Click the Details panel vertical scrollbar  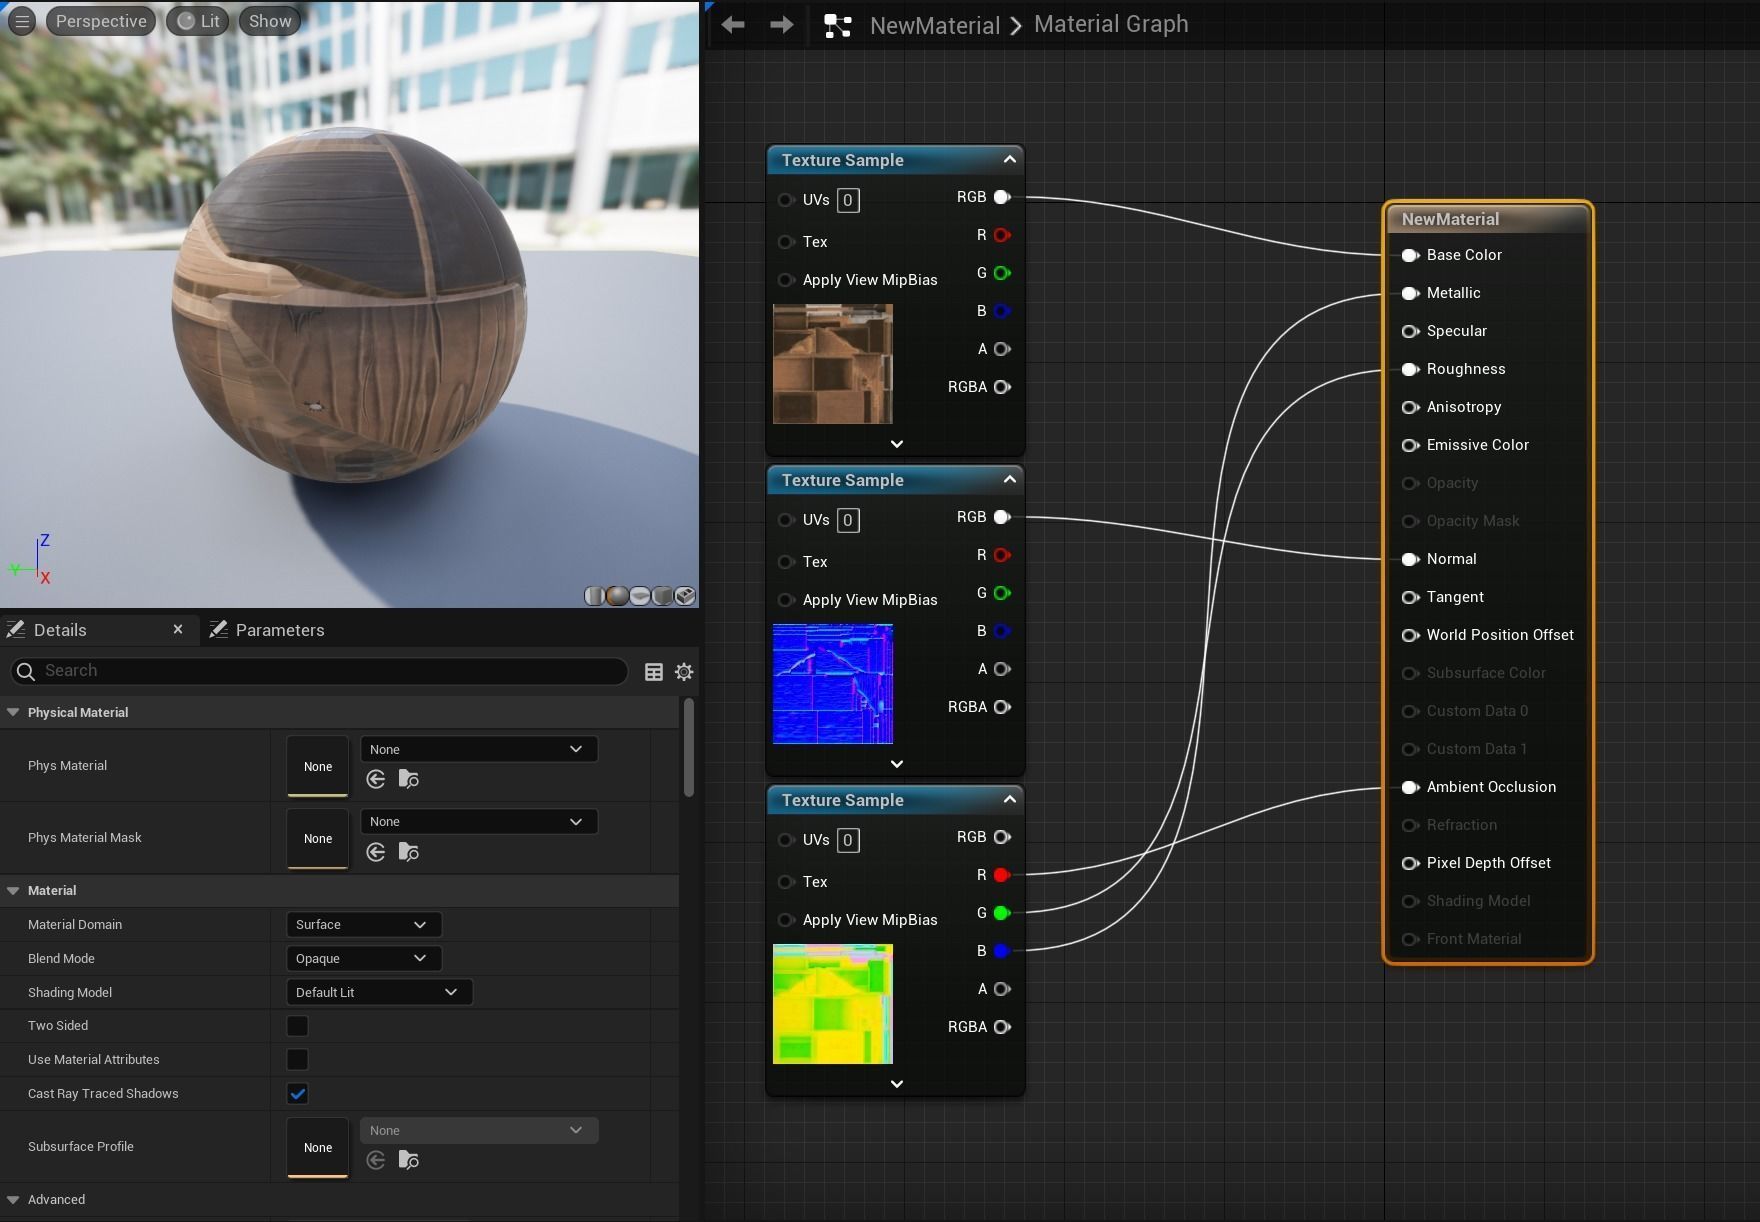688,748
